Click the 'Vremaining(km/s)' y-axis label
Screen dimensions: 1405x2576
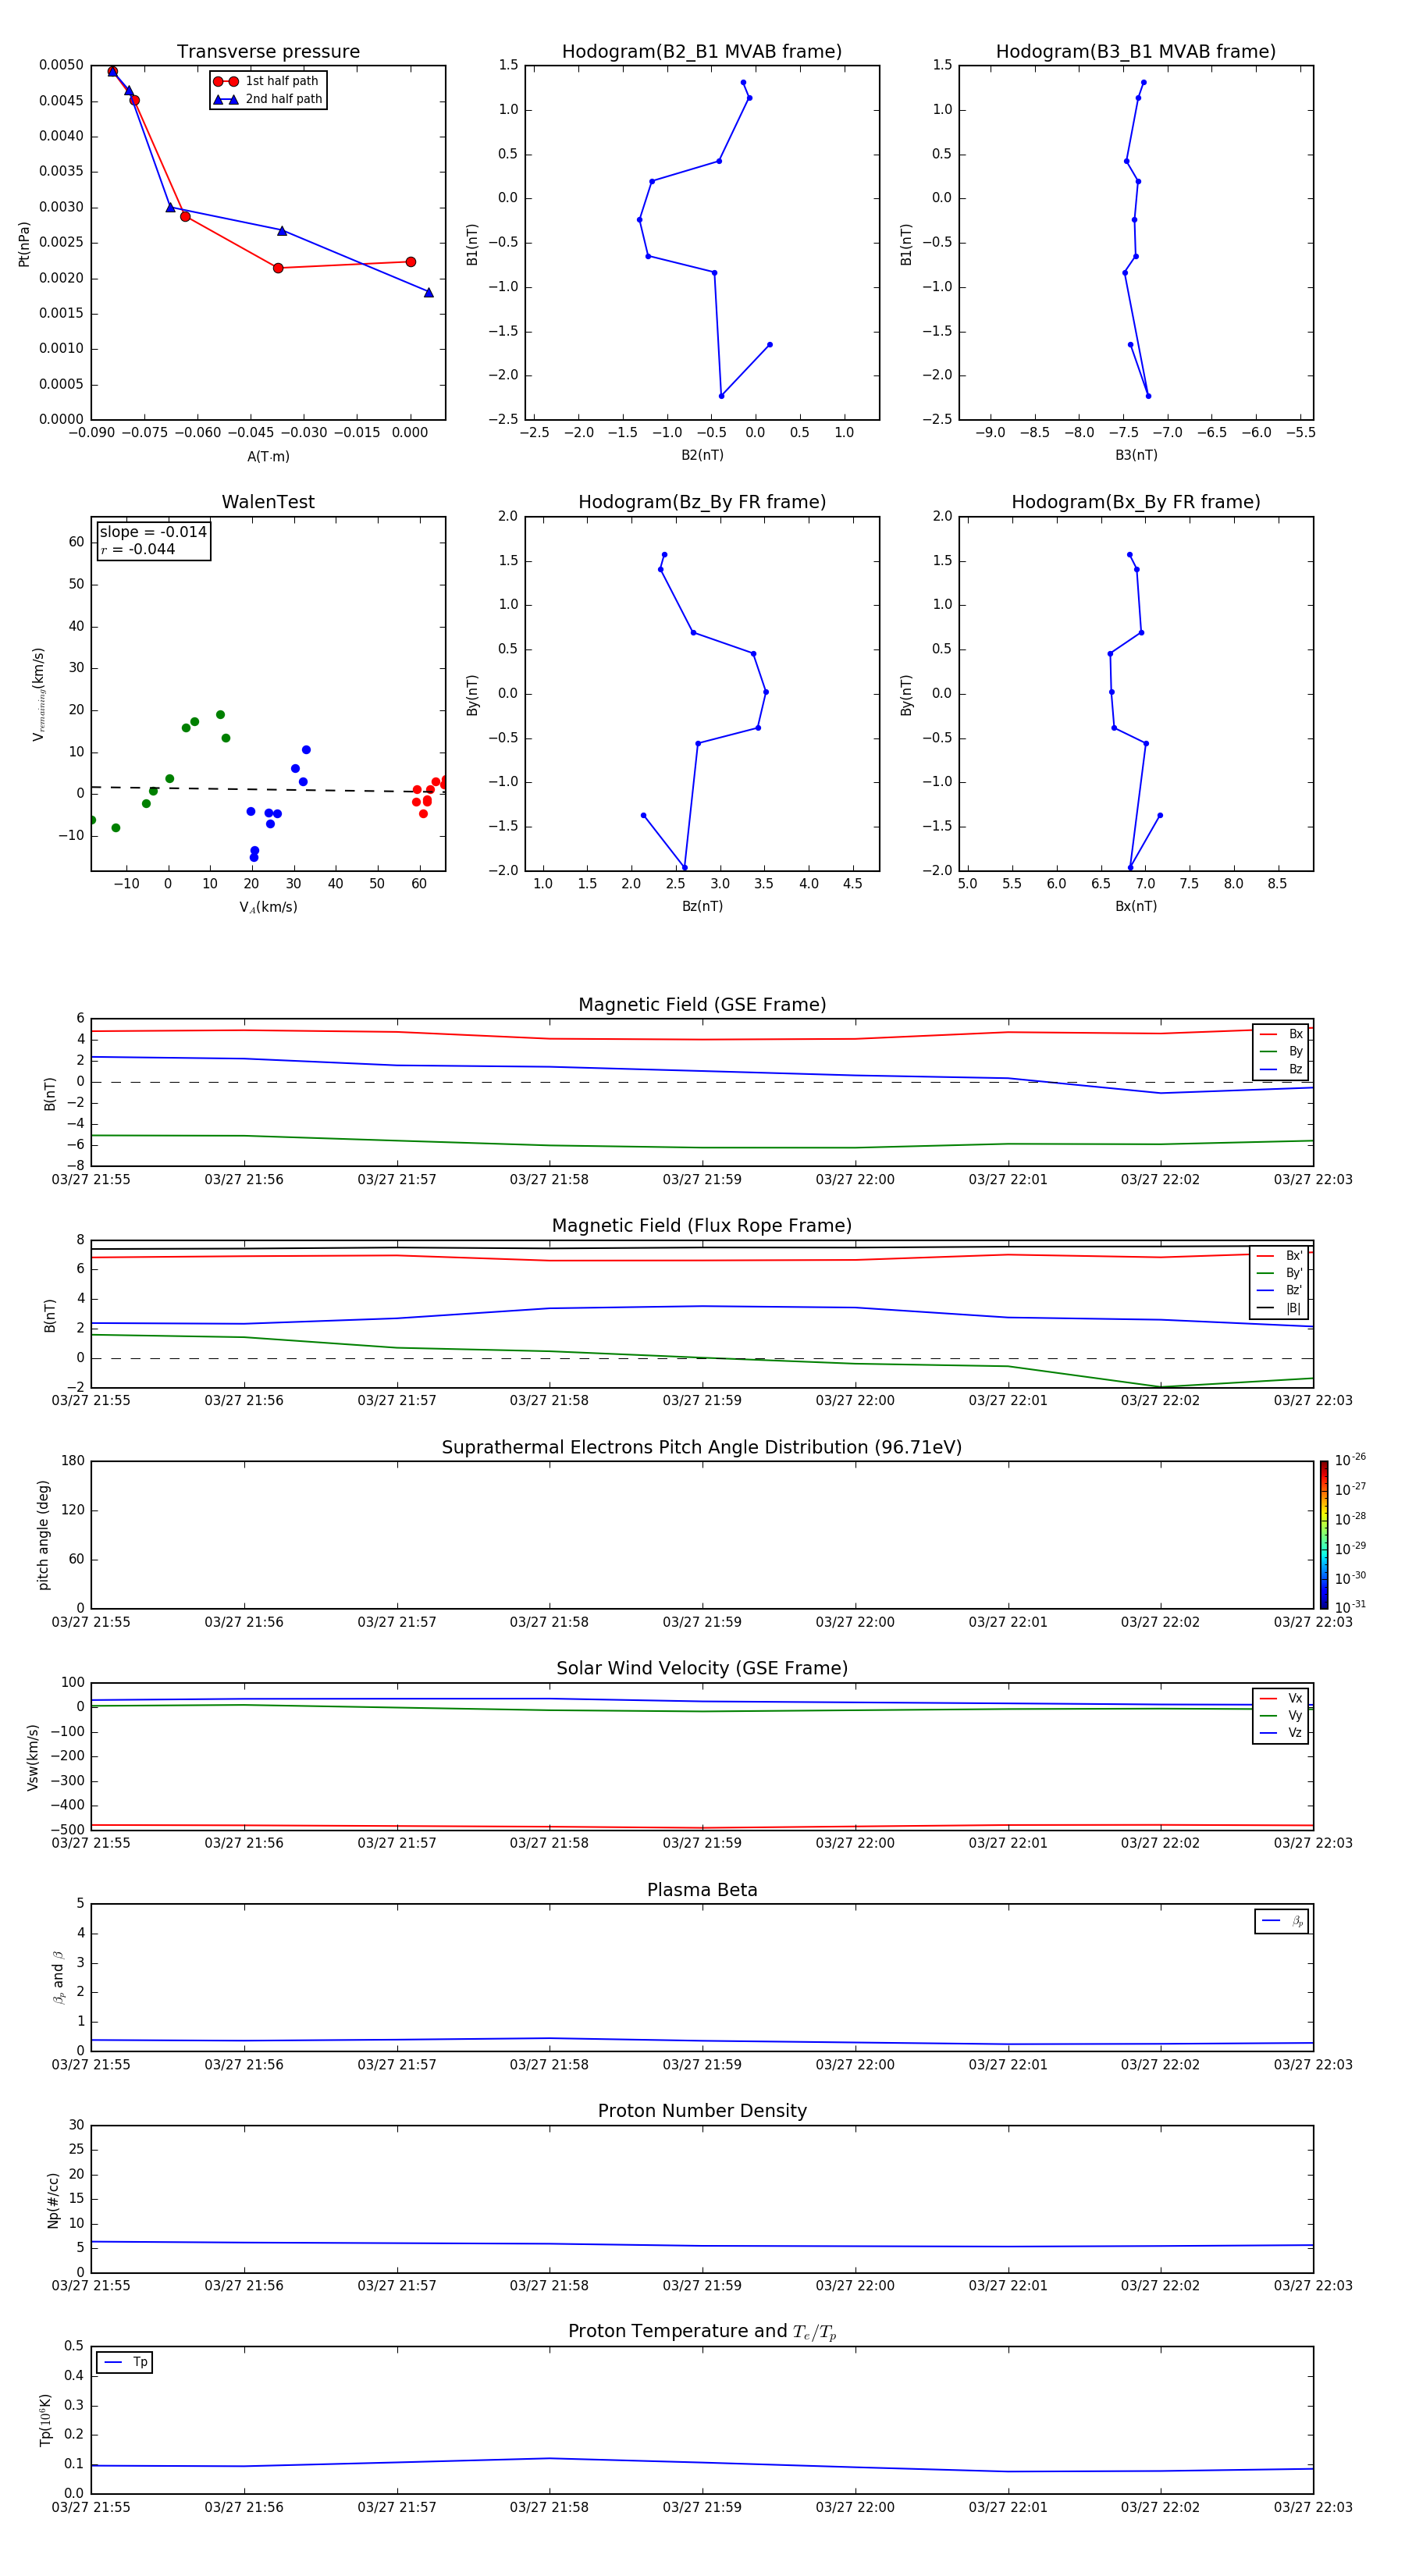pyautogui.click(x=38, y=694)
